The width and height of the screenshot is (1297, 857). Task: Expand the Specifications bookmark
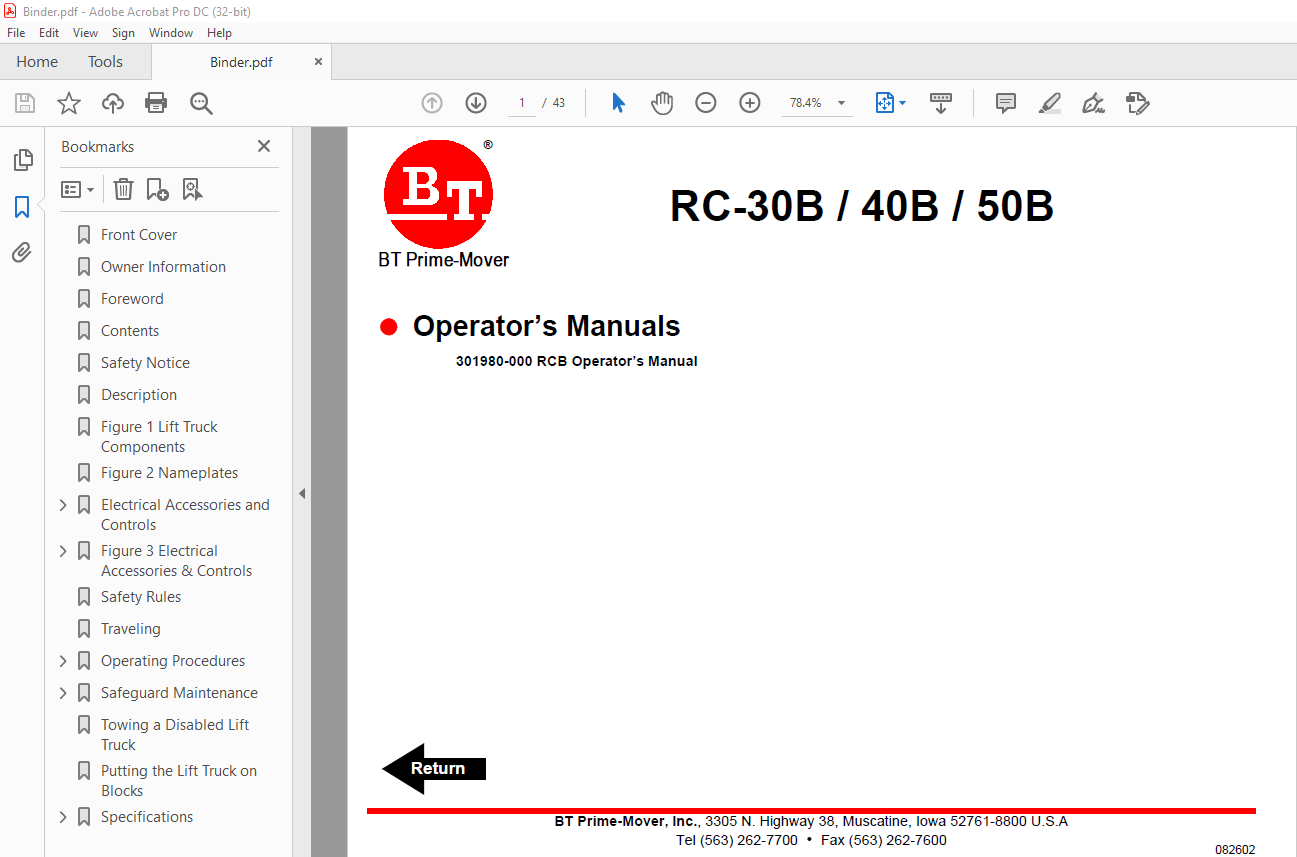click(63, 817)
